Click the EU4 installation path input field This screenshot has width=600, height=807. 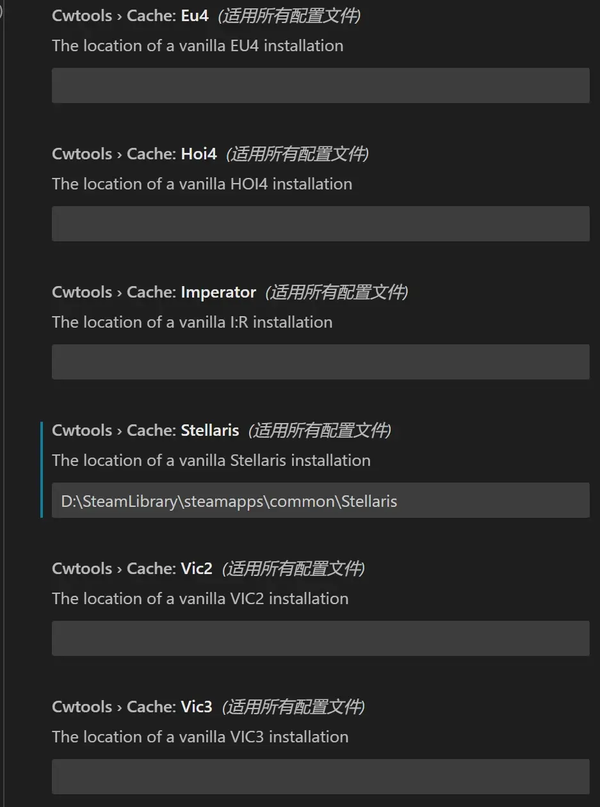click(320, 86)
